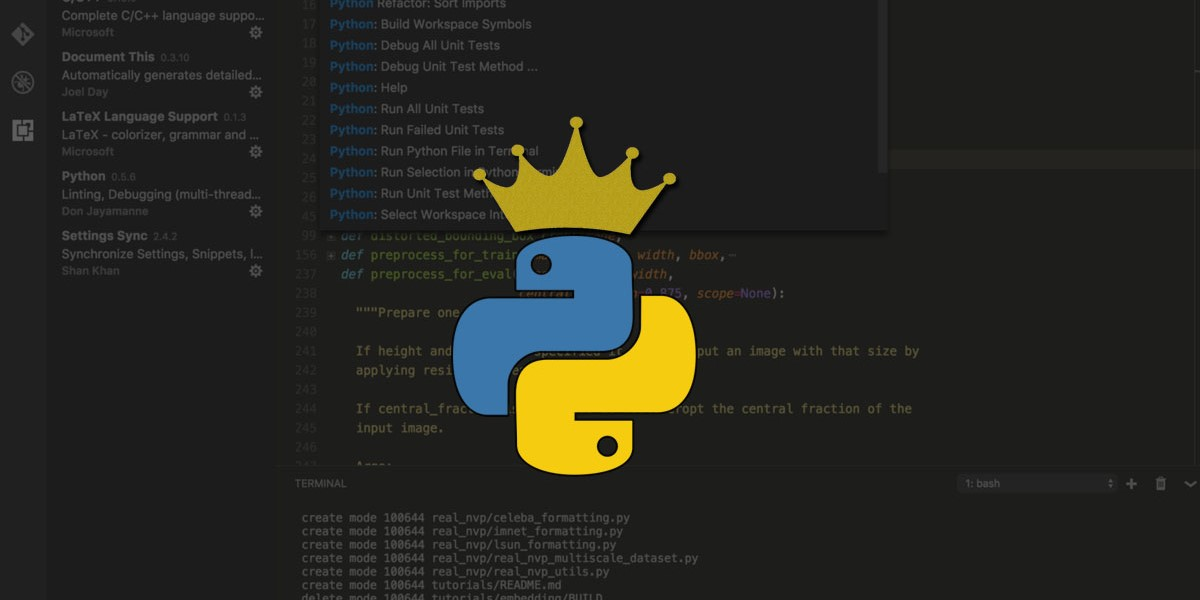
Task: Click description 'Synchronize Settings, Snippets, I...'
Action: [161, 254]
